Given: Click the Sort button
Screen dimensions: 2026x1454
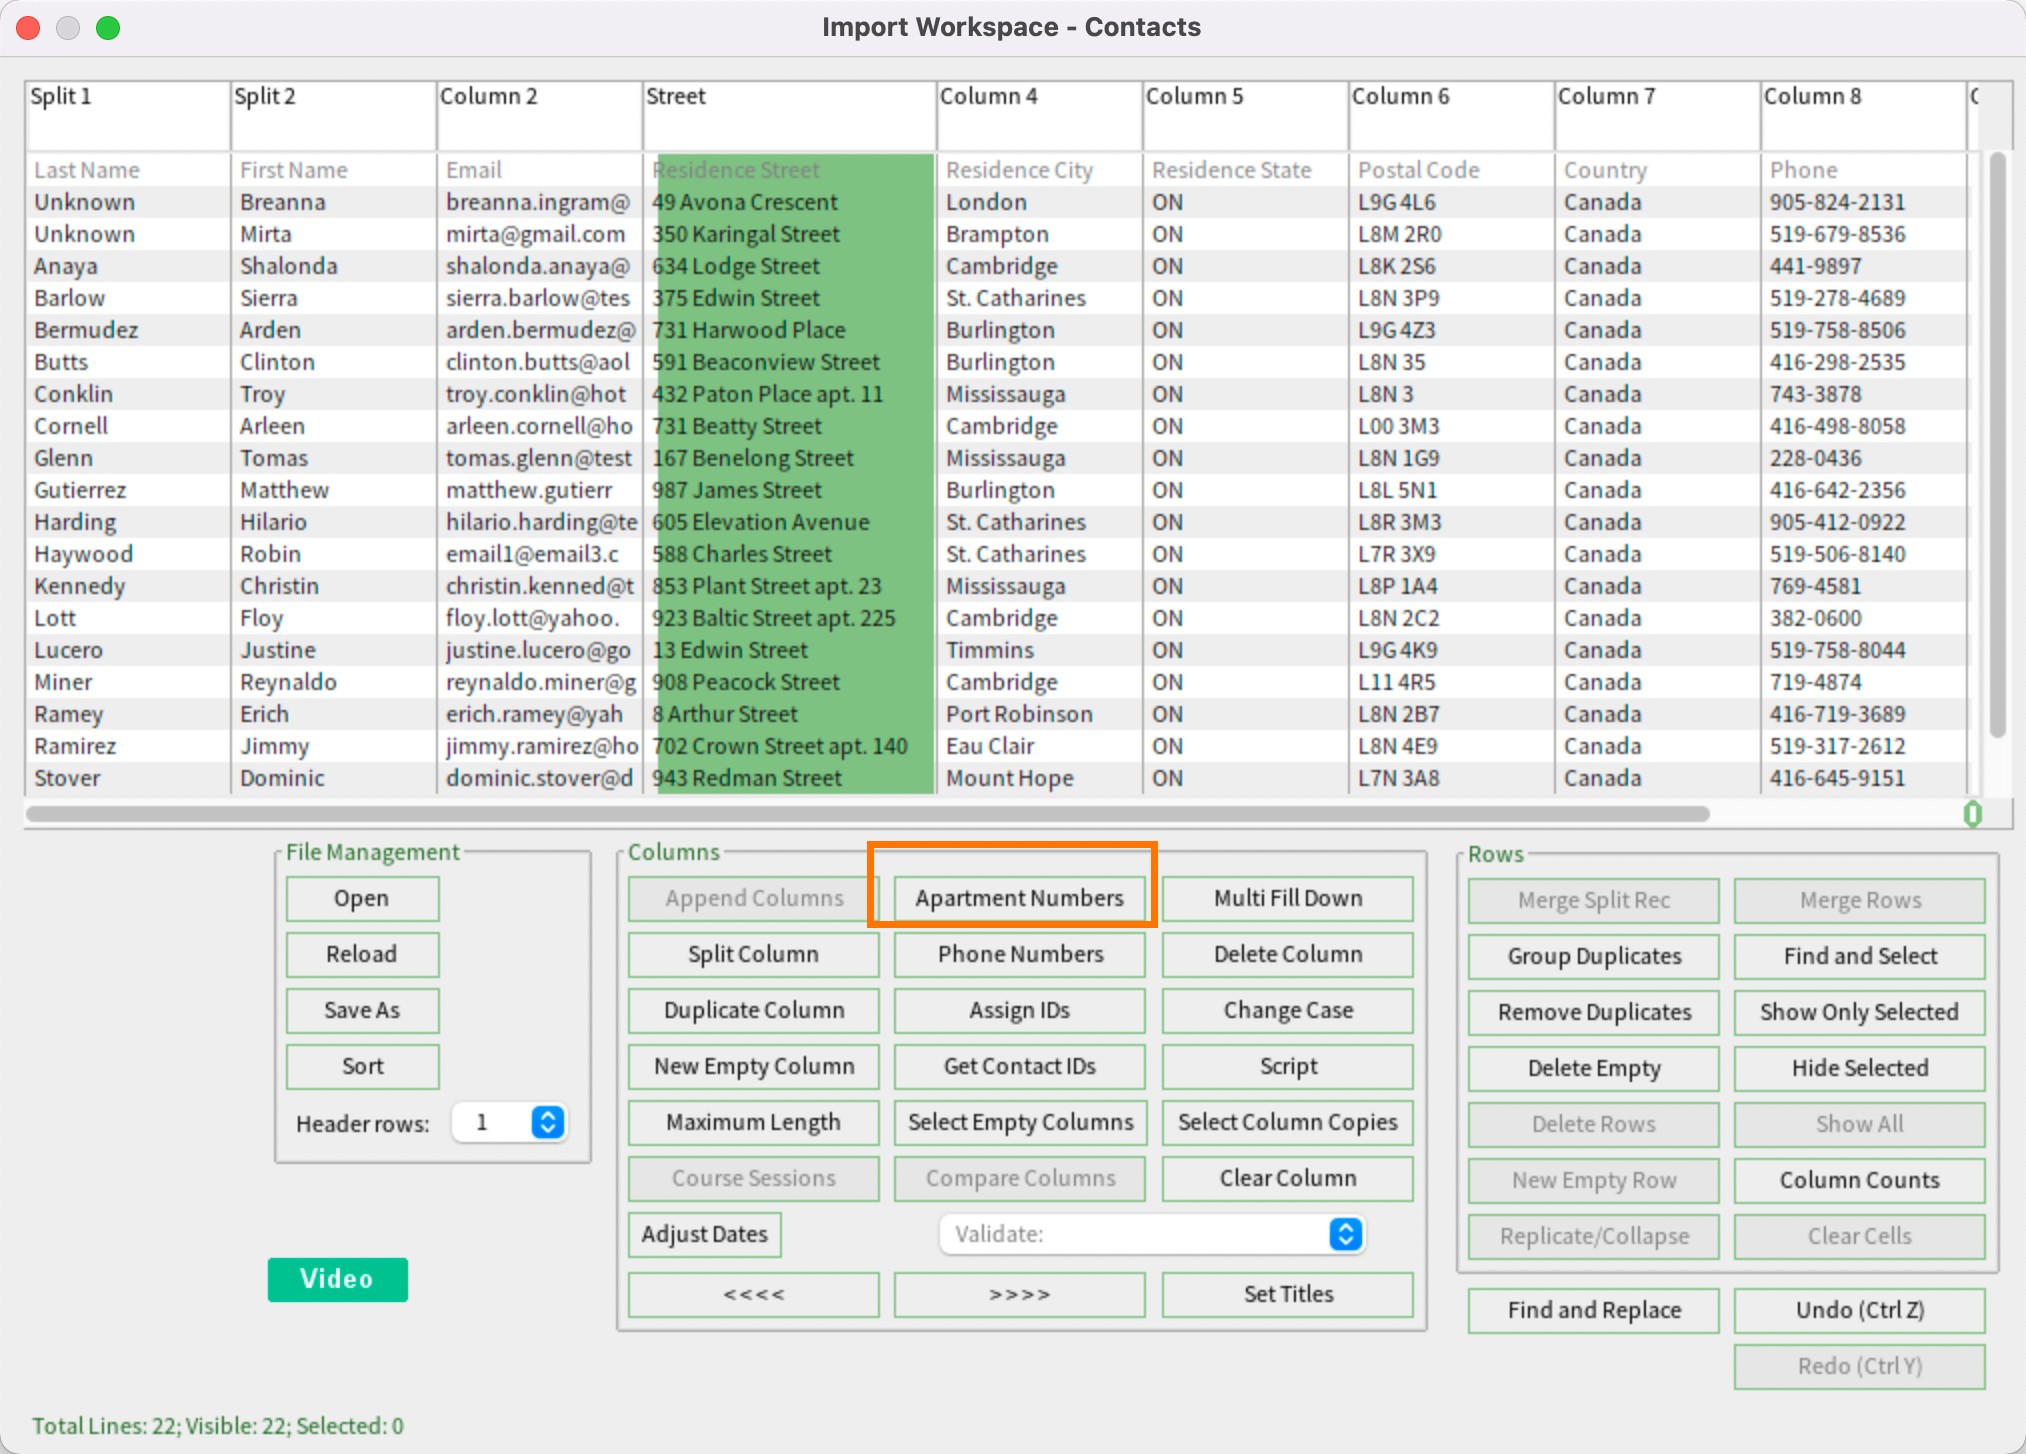Looking at the screenshot, I should pyautogui.click(x=362, y=1066).
